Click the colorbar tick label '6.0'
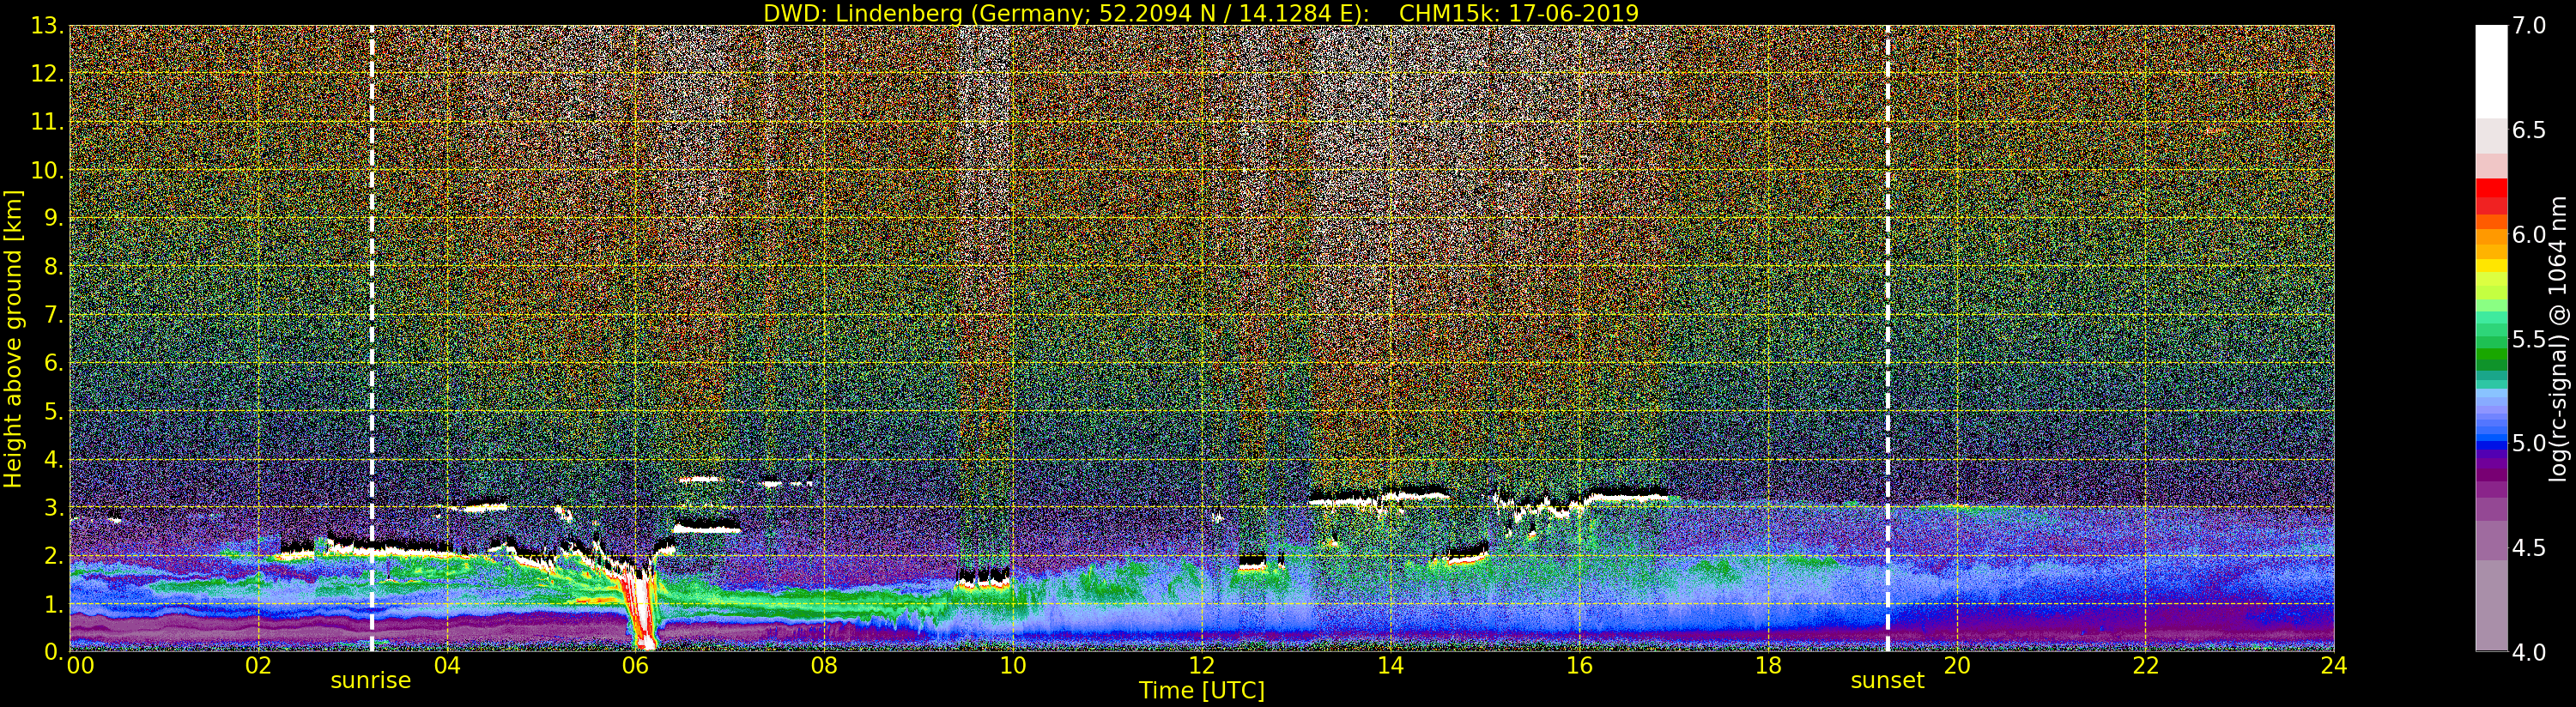This screenshot has height=707, width=2576. (x=2529, y=234)
